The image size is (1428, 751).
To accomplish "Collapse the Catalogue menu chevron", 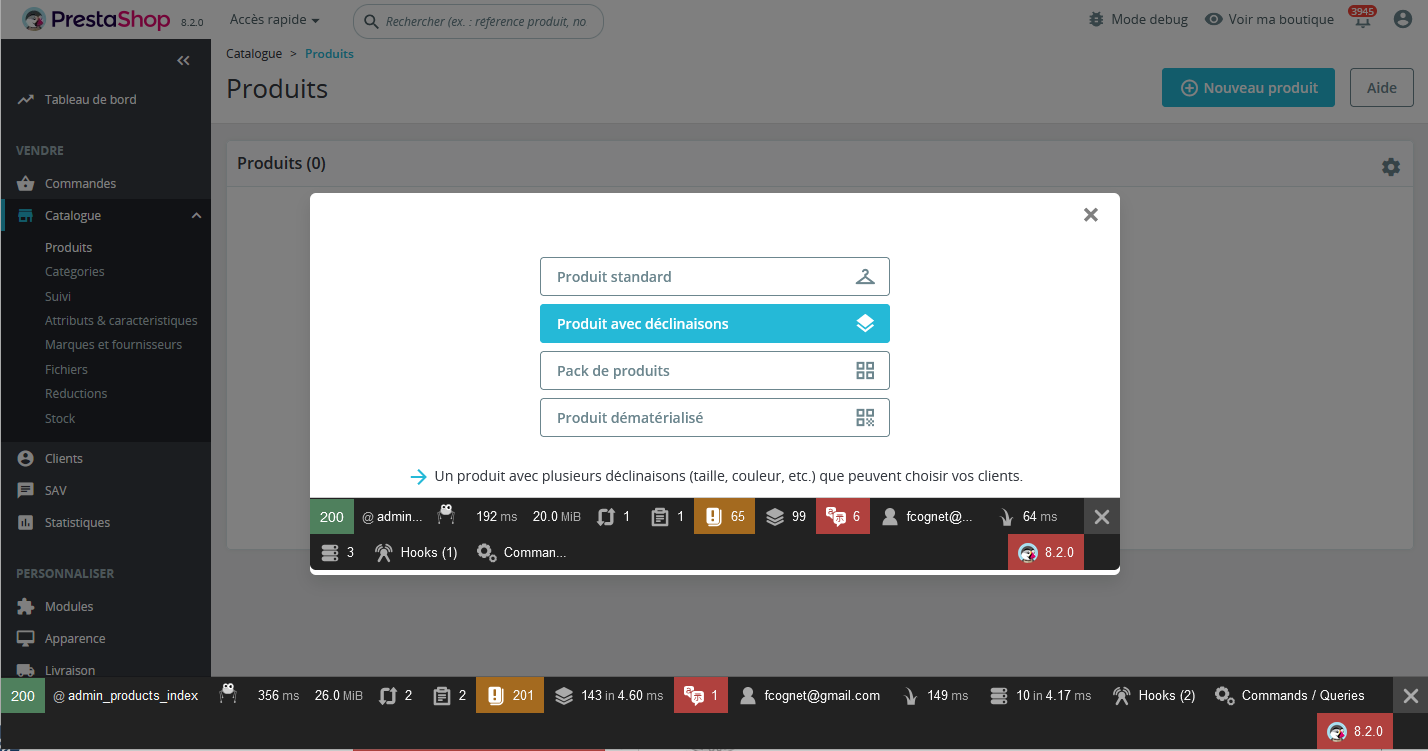I will 196,215.
